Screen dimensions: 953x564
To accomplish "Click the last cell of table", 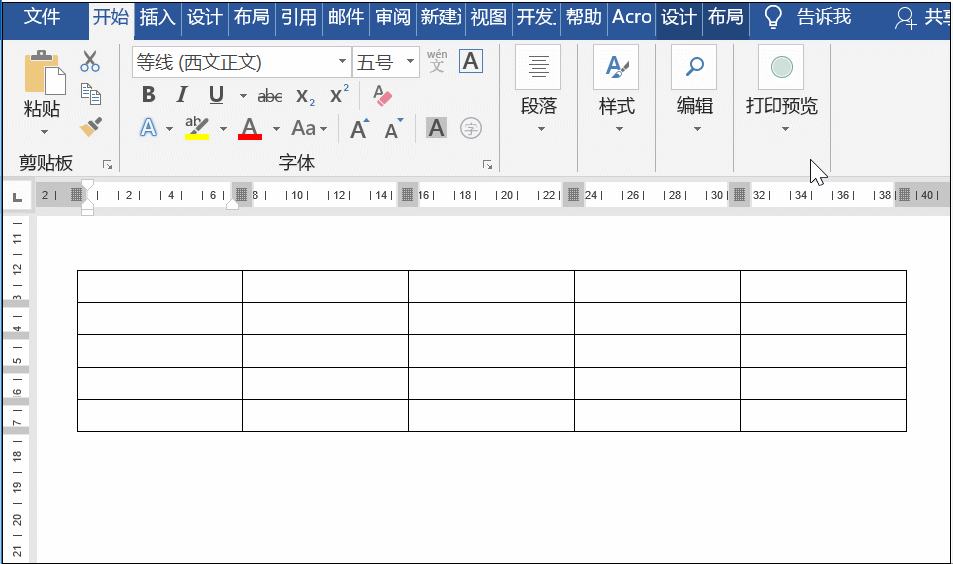I will 824,416.
